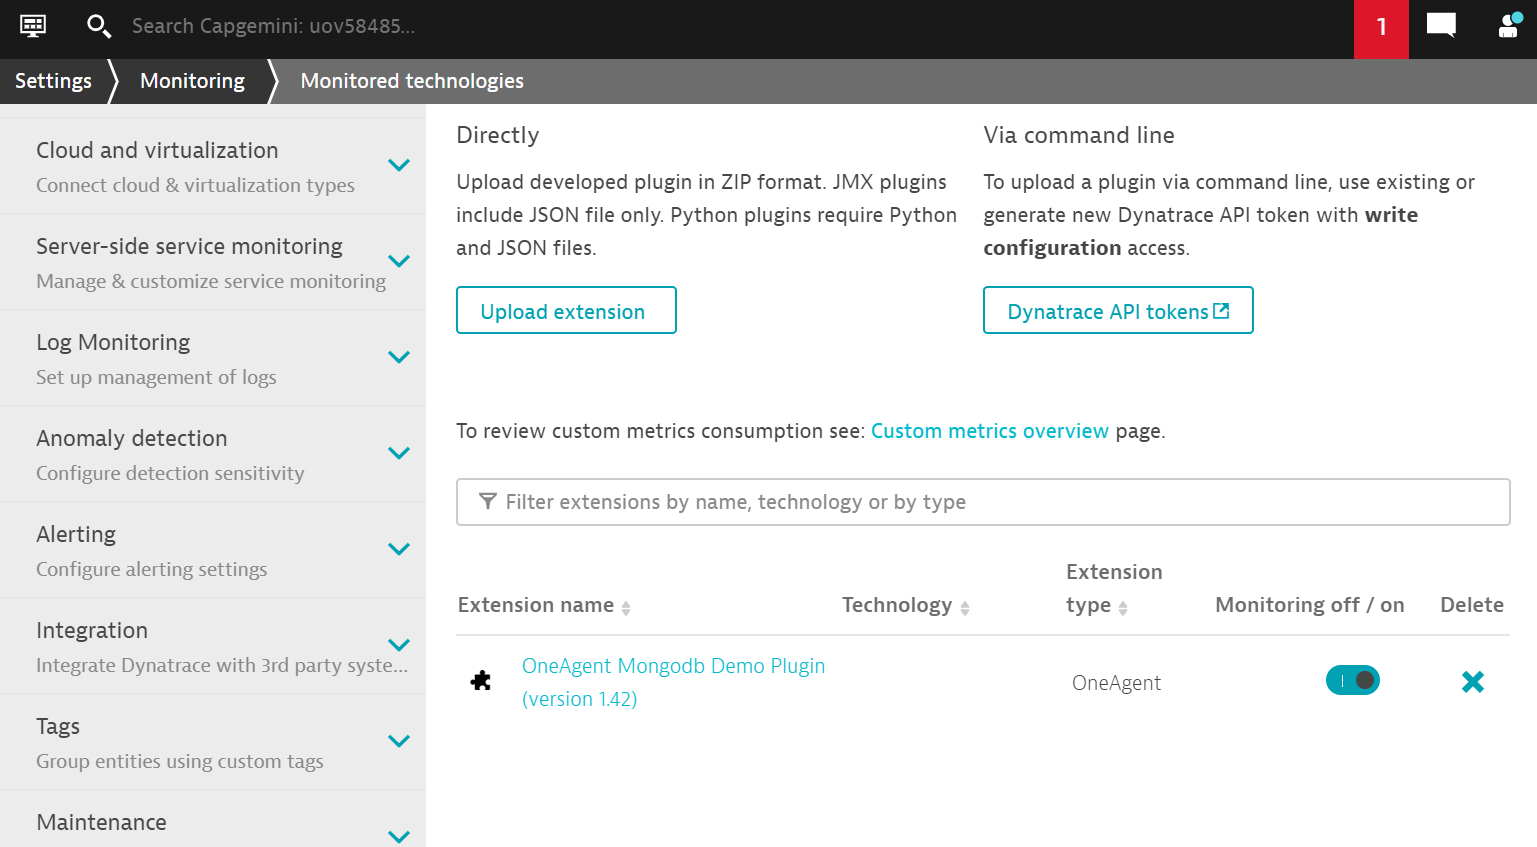Click the Monitoring off / on column header
This screenshot has width=1537, height=847.
[x=1309, y=605]
